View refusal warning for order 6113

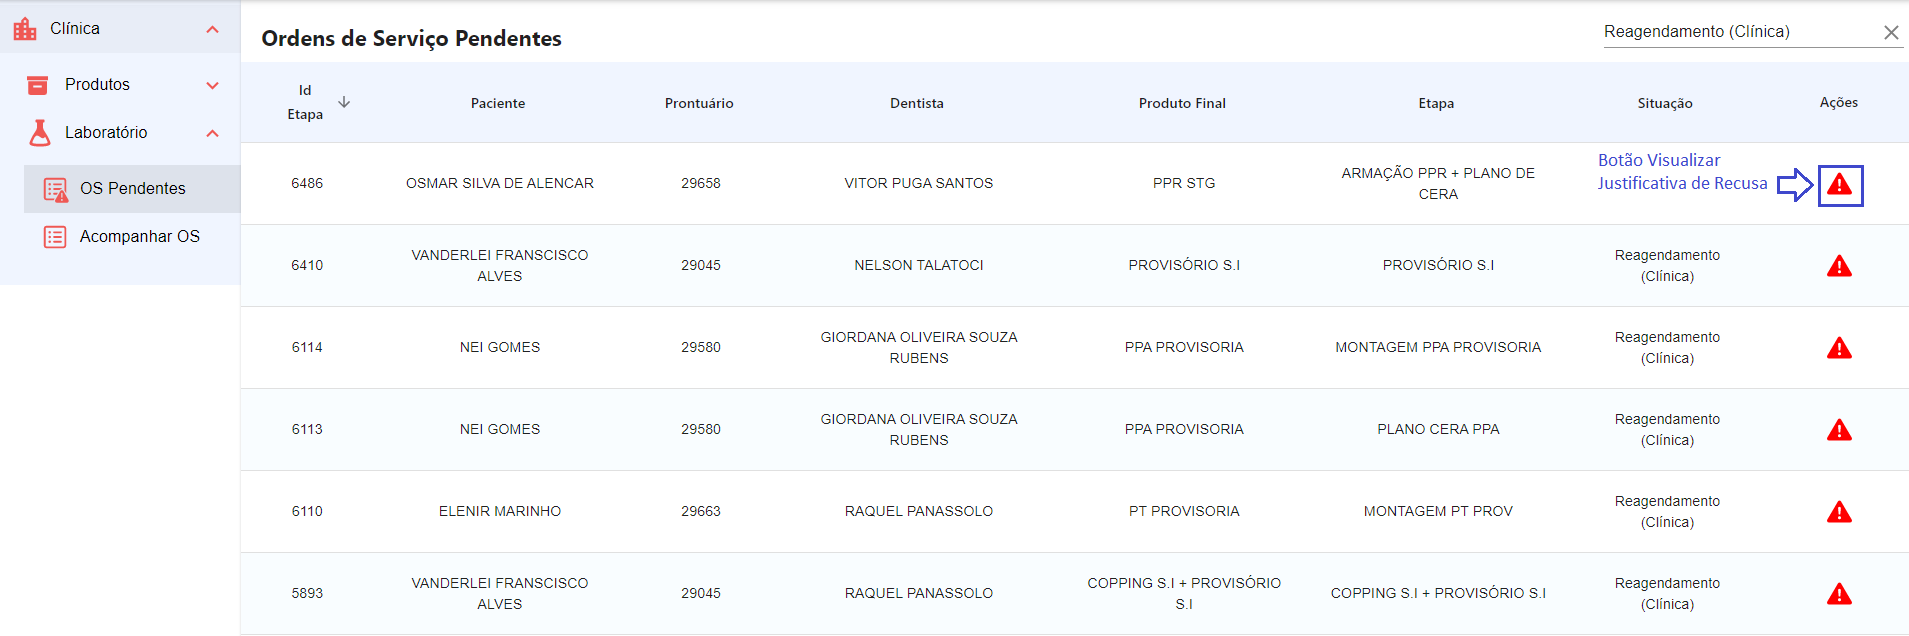pyautogui.click(x=1839, y=431)
